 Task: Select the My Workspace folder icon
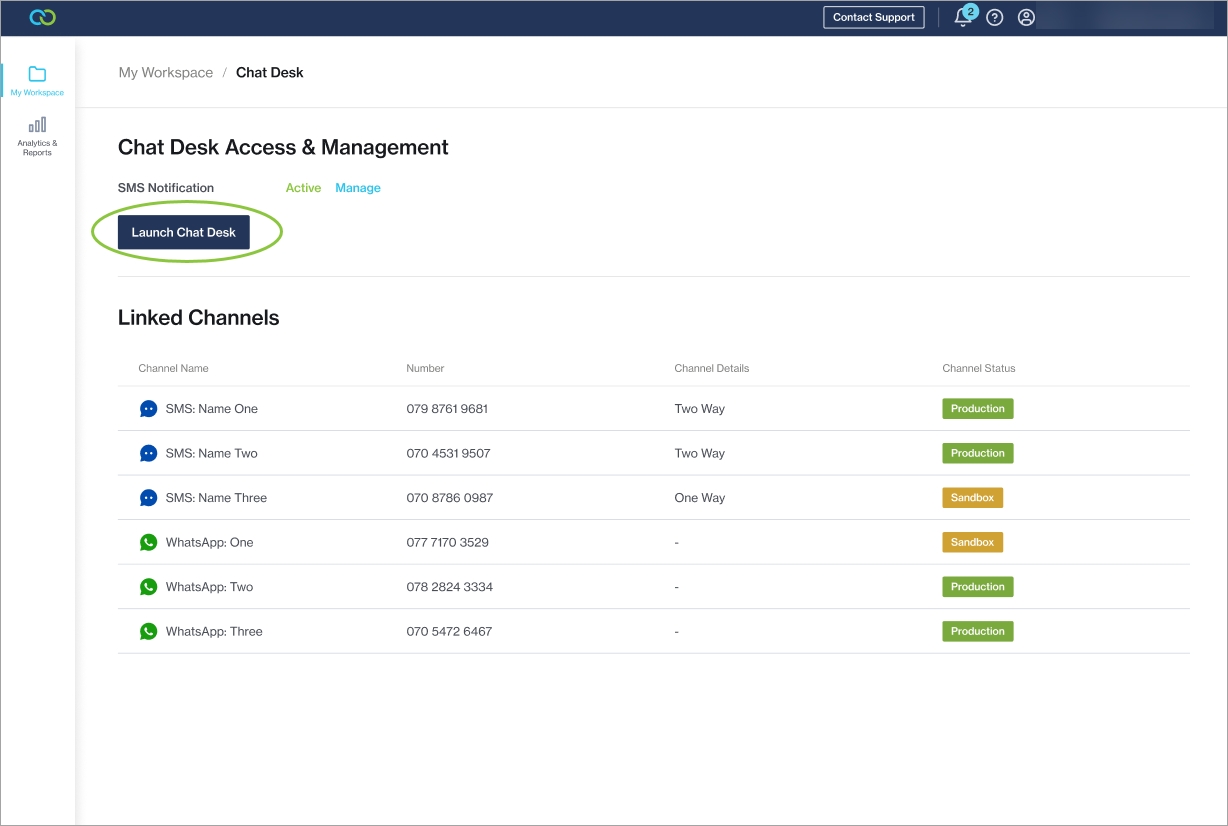click(37, 75)
